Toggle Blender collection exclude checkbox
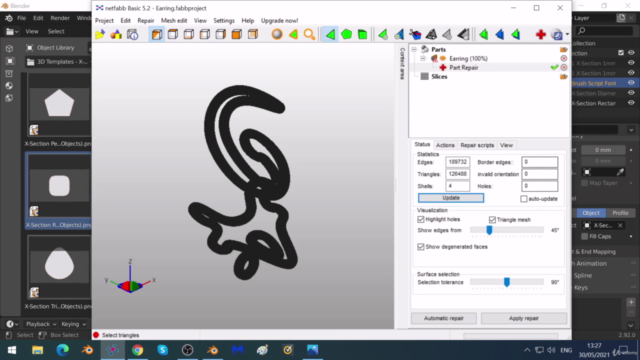 (621, 53)
